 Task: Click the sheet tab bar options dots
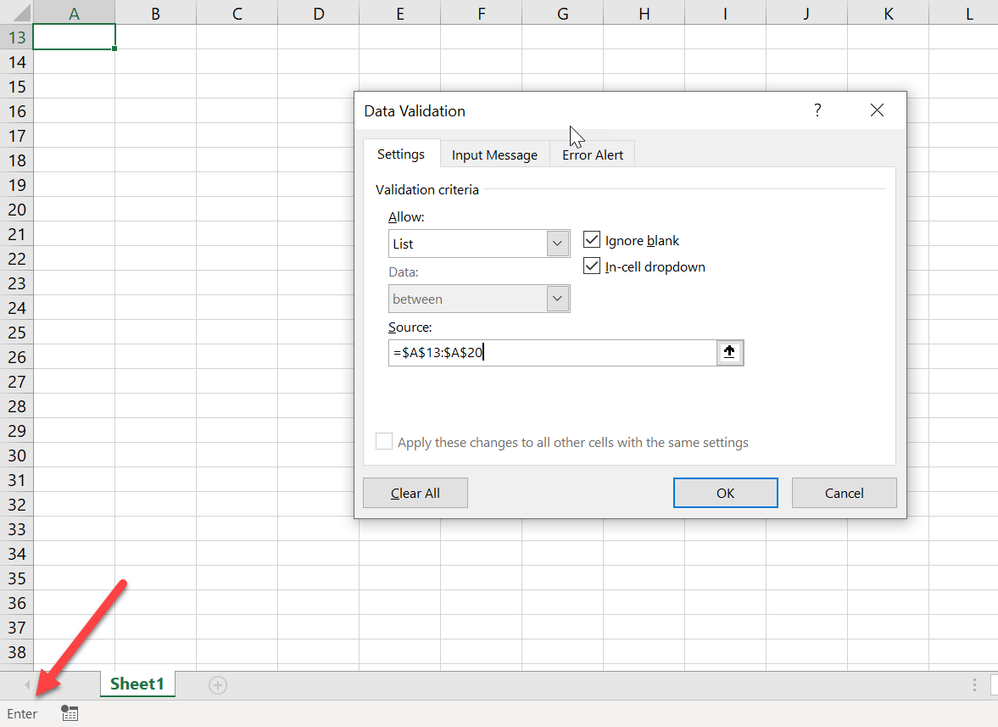pyautogui.click(x=974, y=685)
